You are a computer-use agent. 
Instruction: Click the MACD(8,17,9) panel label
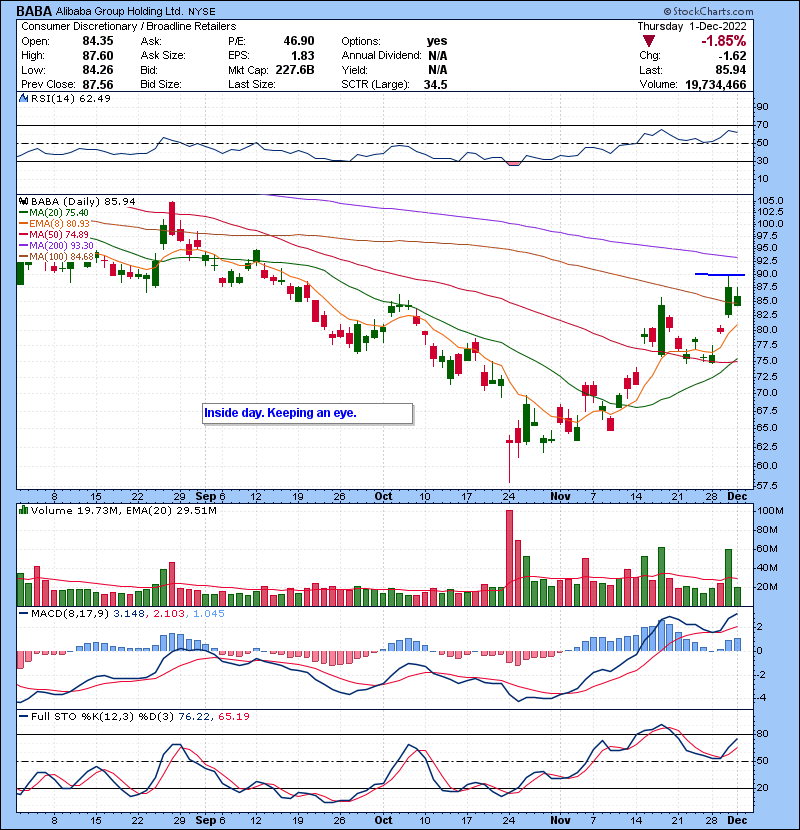70,614
